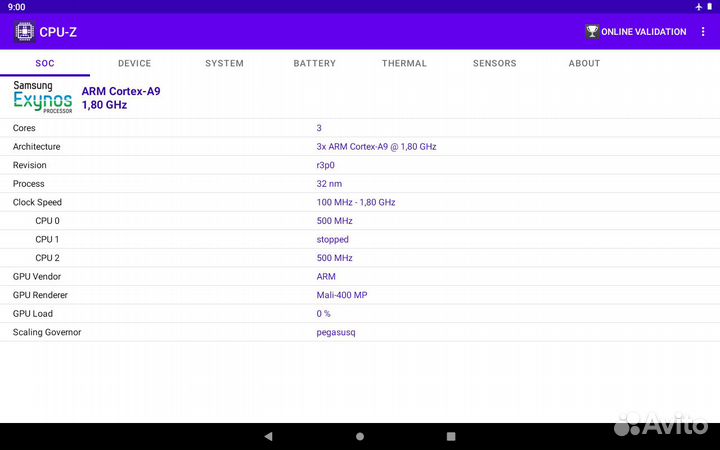Open the ABOUT tab

584,63
